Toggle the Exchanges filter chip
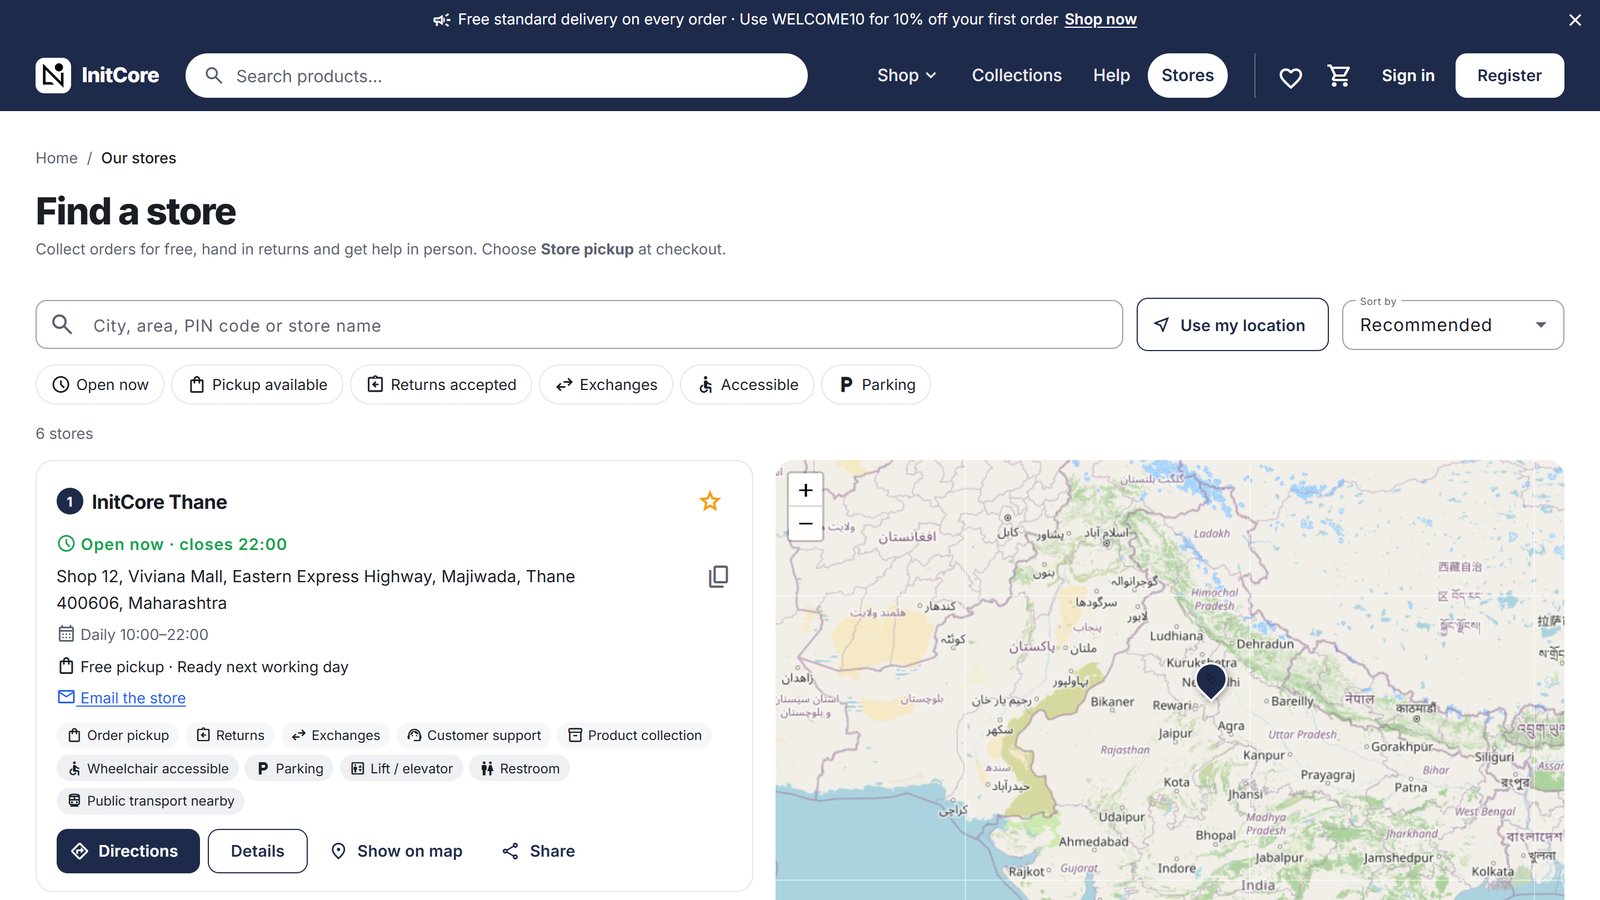1600x900 pixels. pos(606,385)
